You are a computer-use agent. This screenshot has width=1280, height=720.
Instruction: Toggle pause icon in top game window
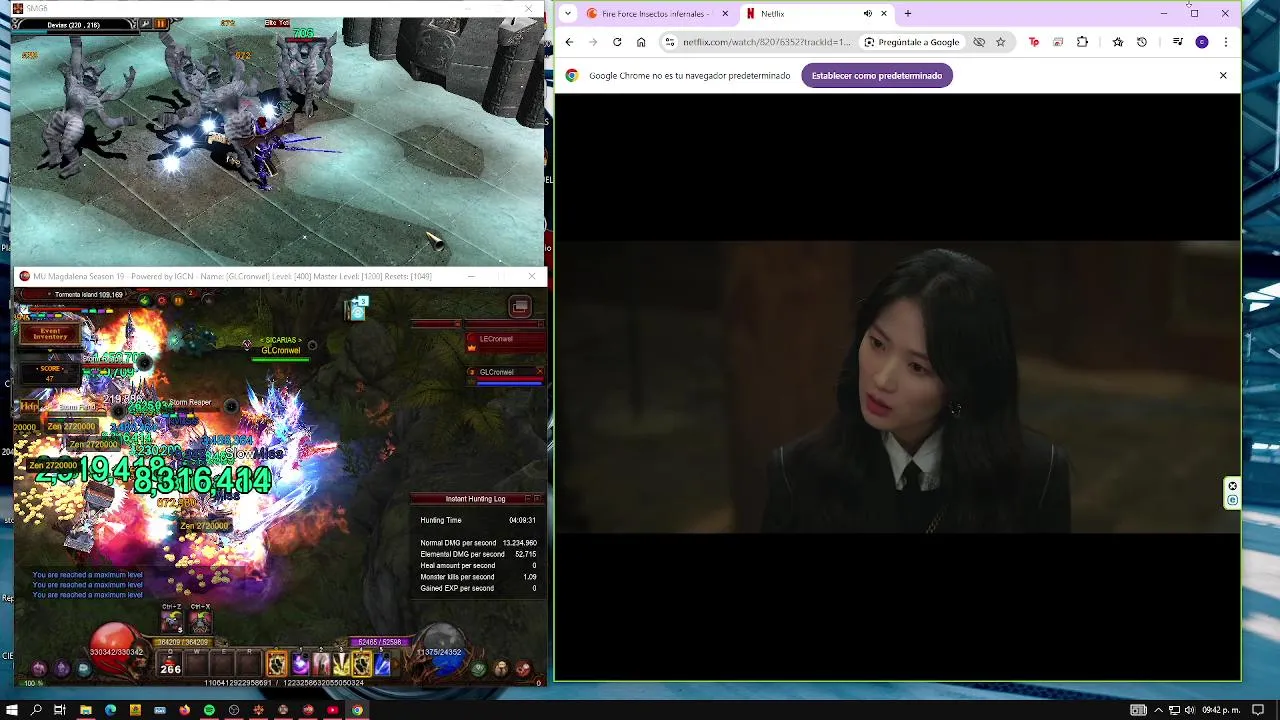coord(160,23)
